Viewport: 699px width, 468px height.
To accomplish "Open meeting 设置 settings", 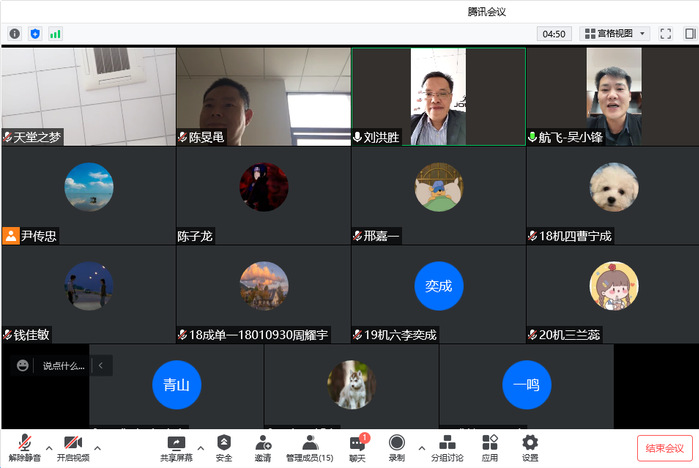I will pyautogui.click(x=530, y=446).
